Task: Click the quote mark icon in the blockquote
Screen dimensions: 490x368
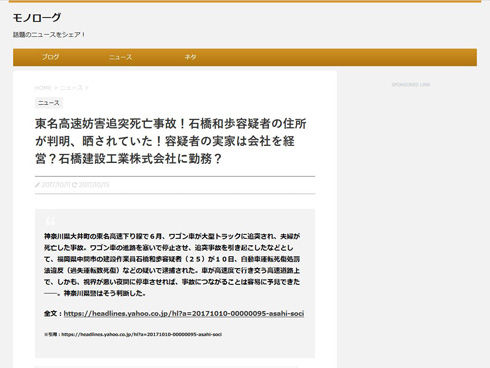Action: point(50,220)
